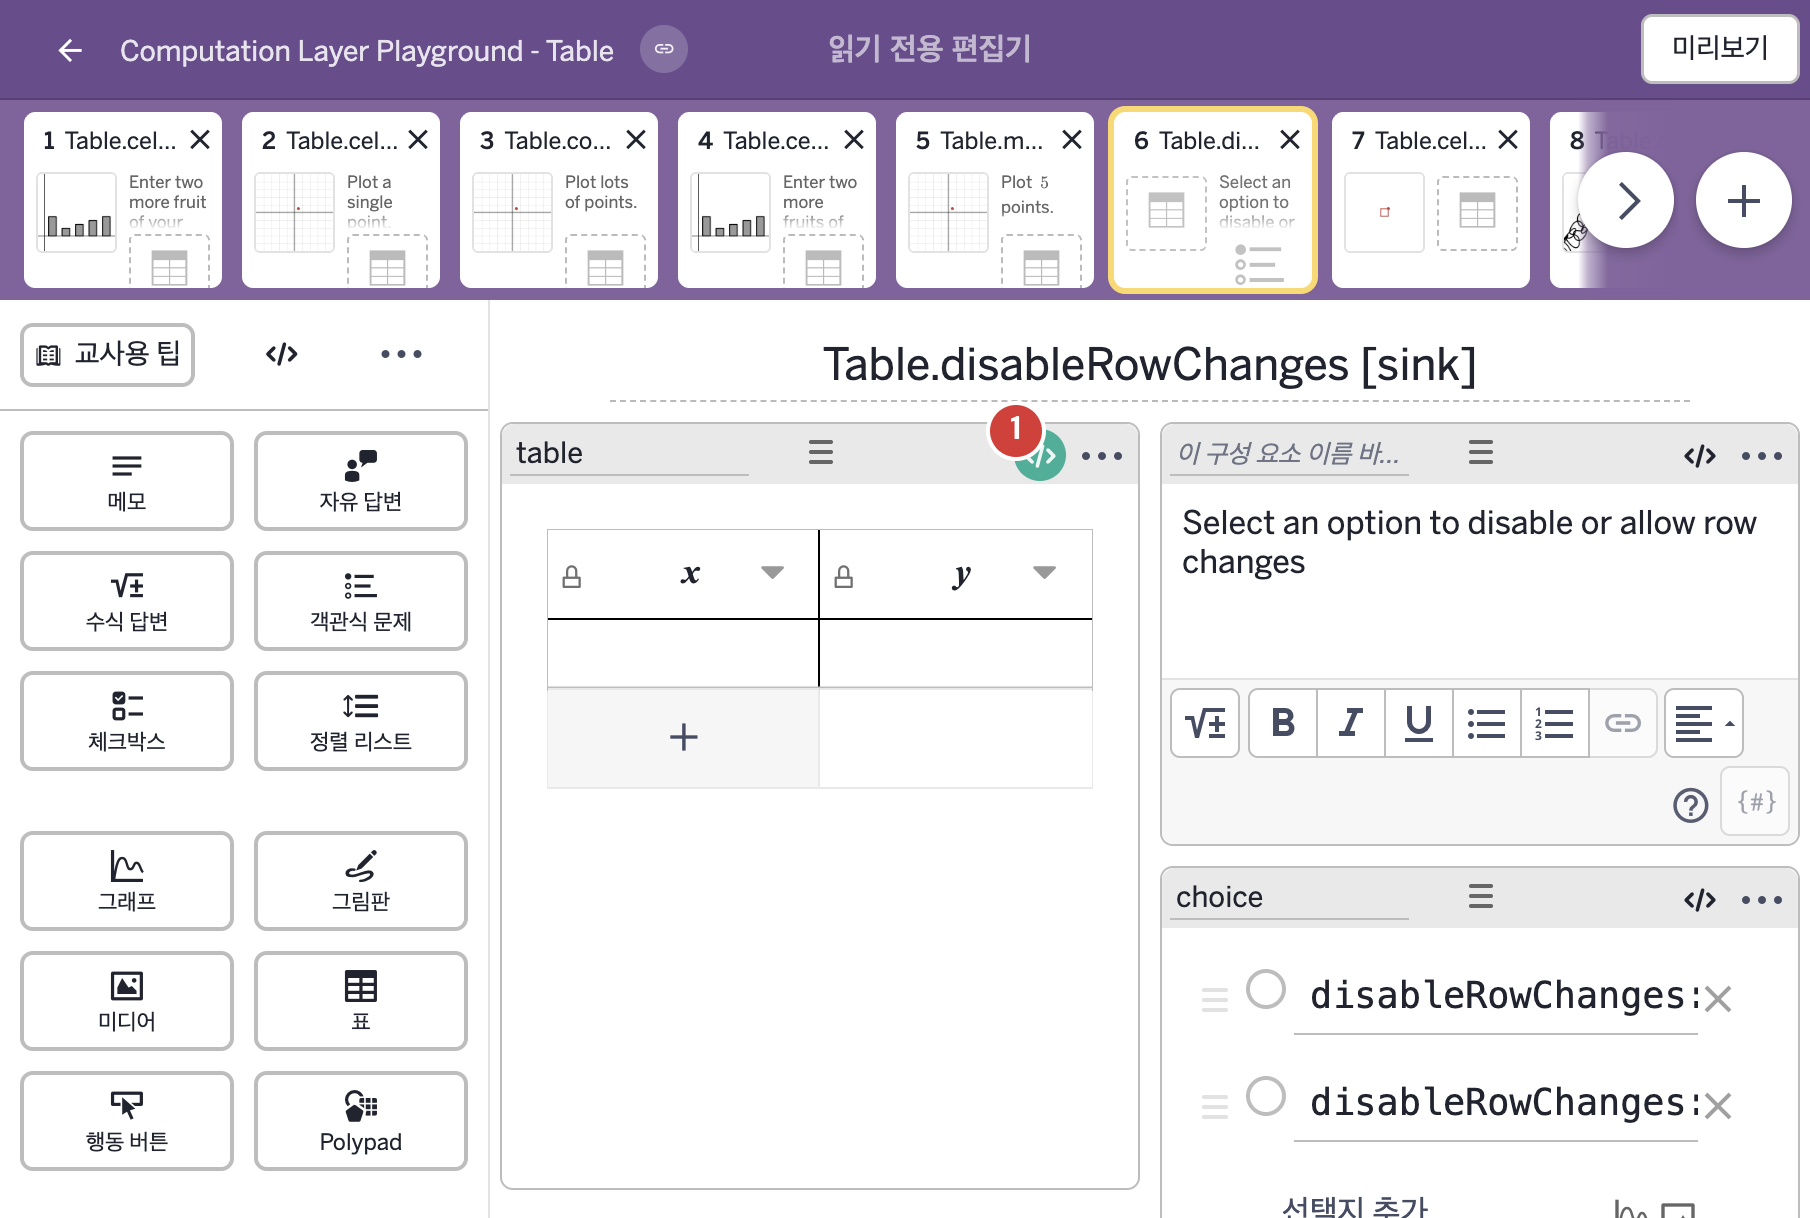The width and height of the screenshot is (1810, 1218).
Task: Show the next screens in the strip
Action: point(1626,201)
